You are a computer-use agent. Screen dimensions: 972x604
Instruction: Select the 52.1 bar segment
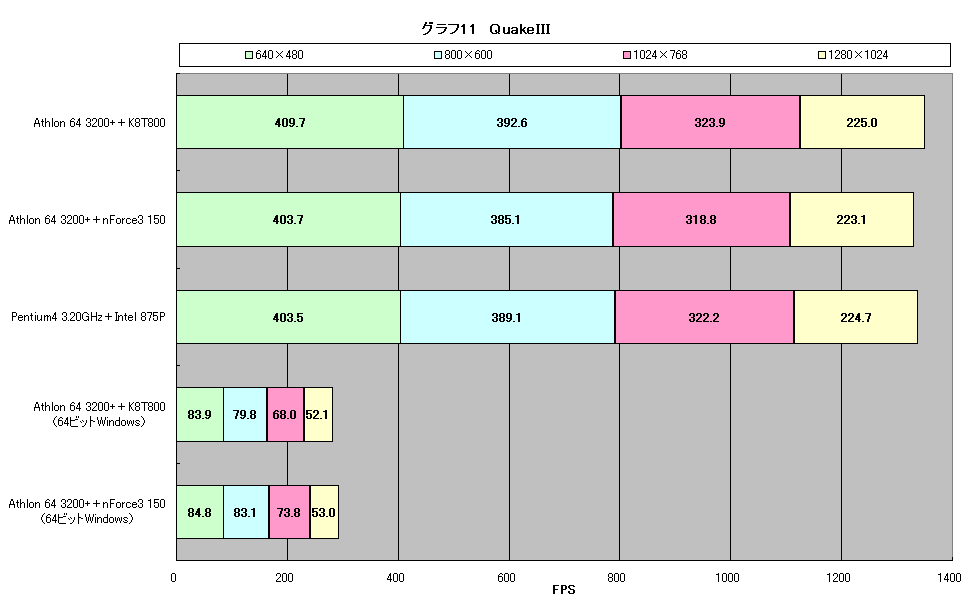pos(319,415)
